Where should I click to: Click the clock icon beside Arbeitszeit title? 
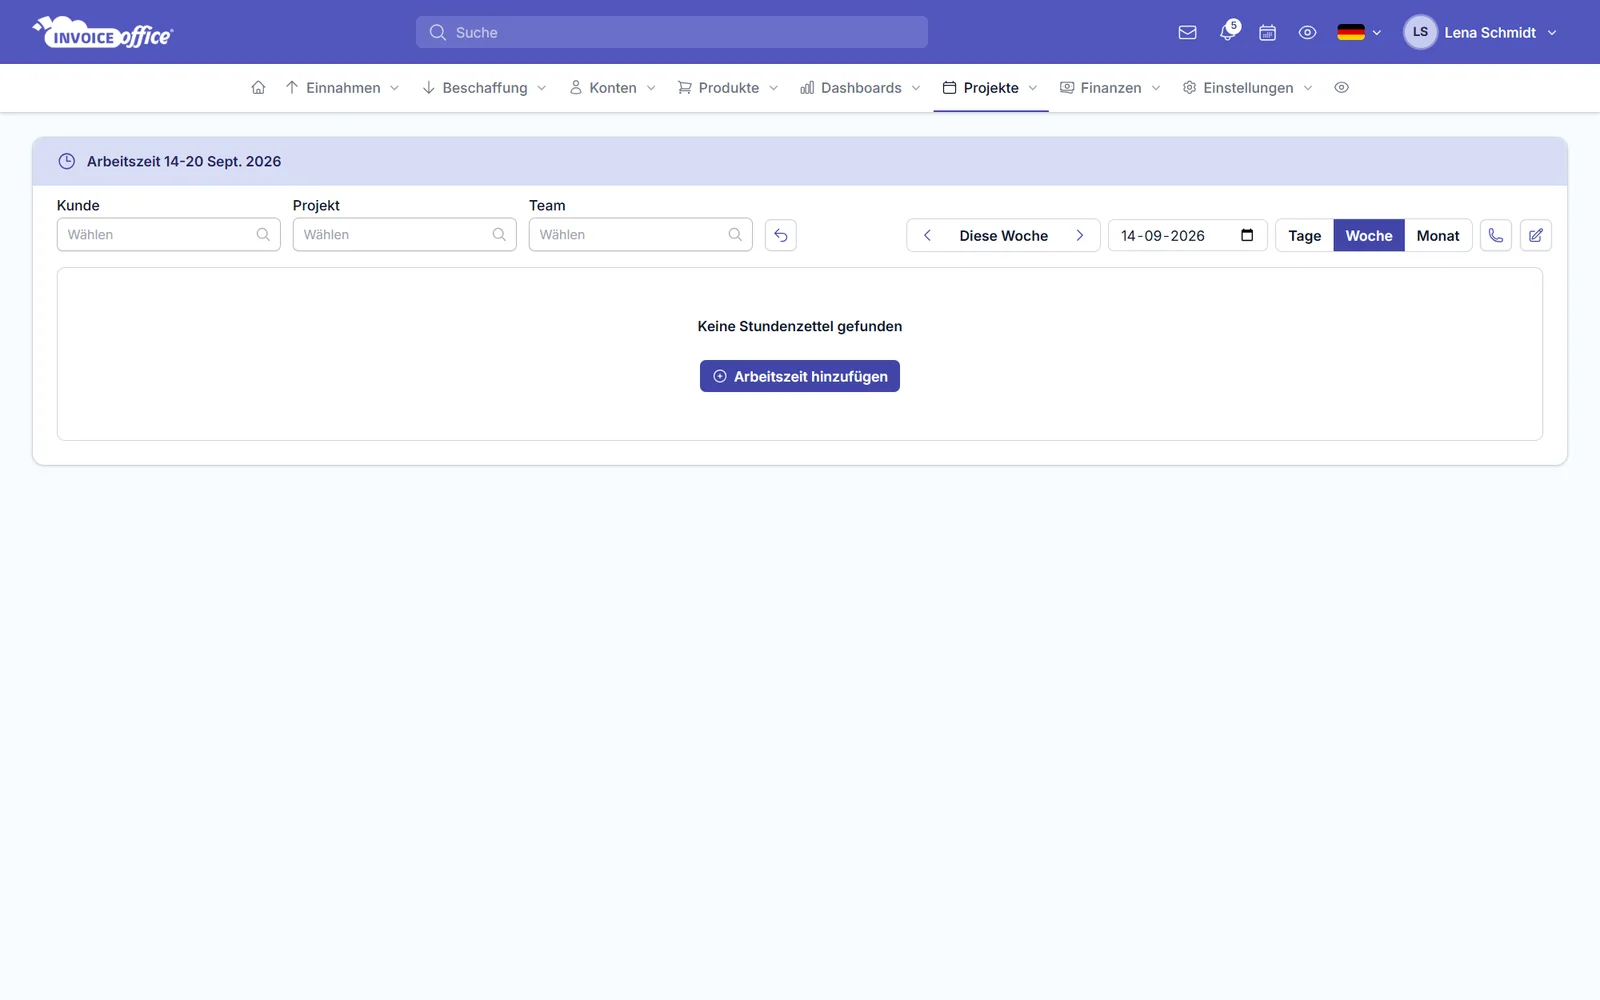pyautogui.click(x=67, y=161)
